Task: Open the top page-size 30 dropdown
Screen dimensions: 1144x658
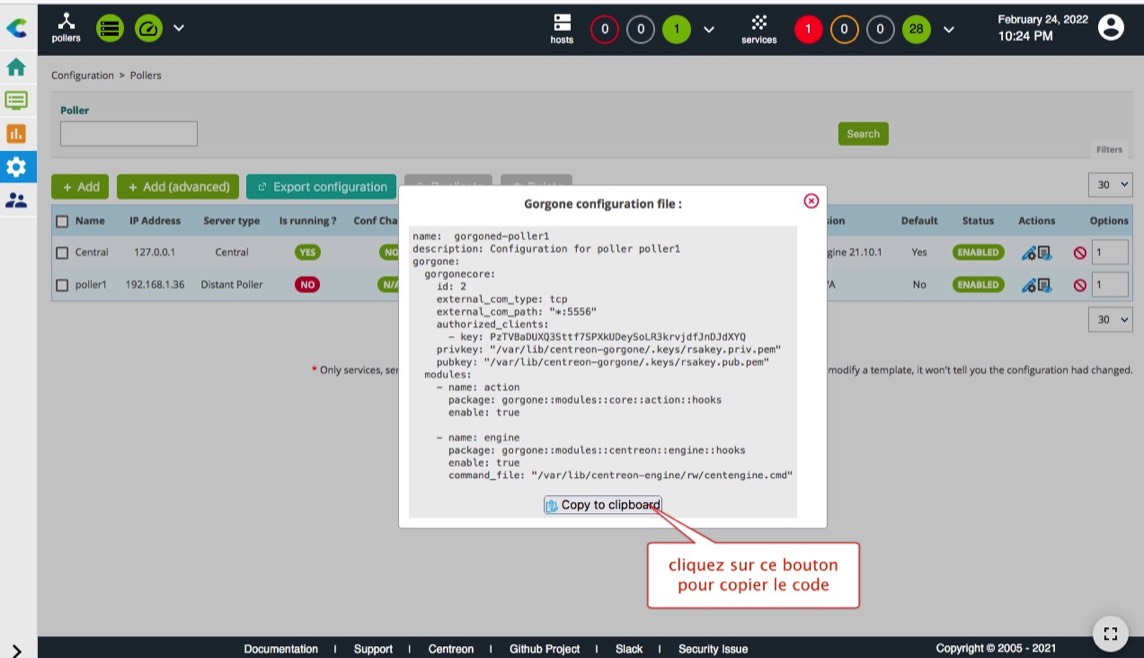Action: pos(1110,185)
